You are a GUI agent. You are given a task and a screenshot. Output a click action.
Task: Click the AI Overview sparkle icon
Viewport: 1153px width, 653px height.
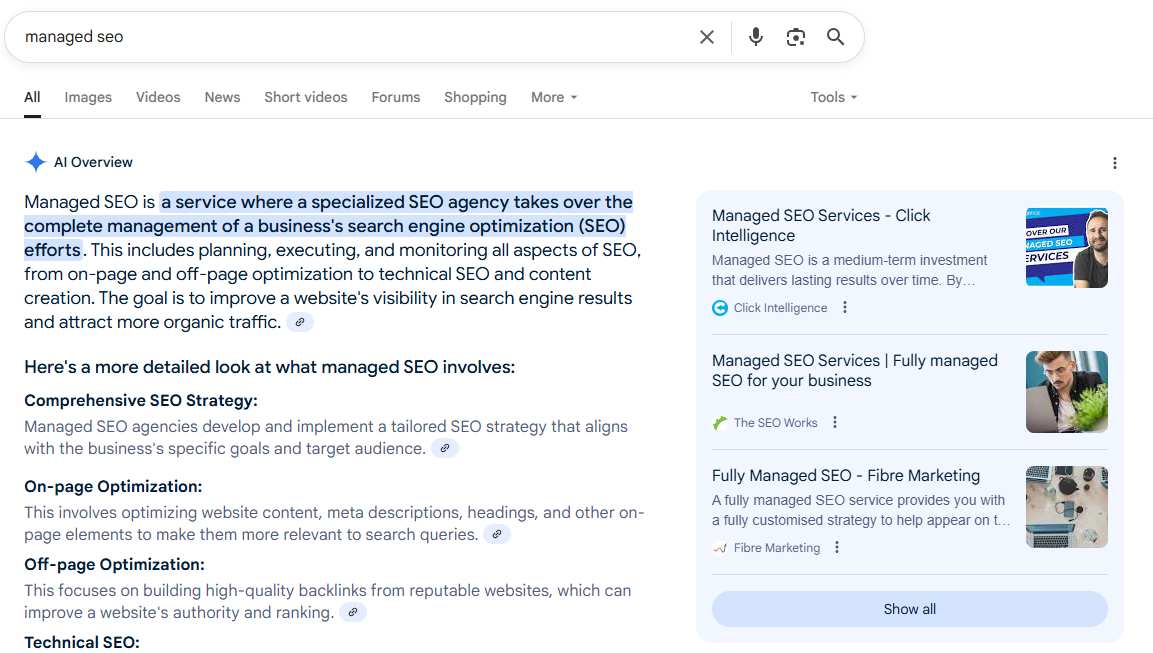pos(36,162)
